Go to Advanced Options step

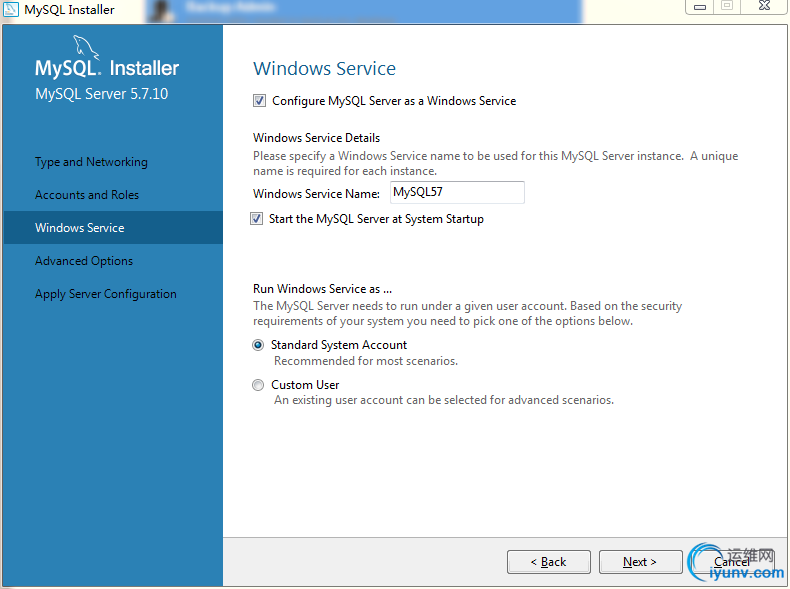pos(84,261)
